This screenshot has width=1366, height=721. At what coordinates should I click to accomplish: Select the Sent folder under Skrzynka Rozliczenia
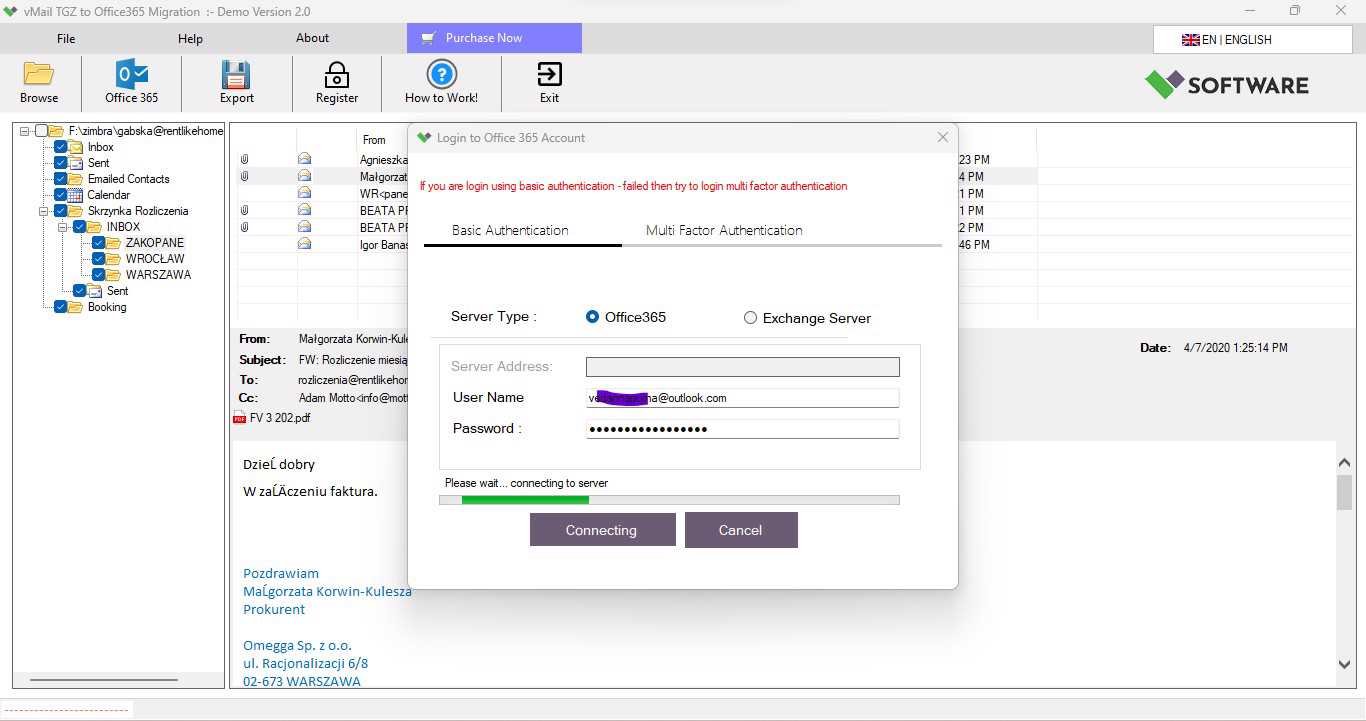(x=117, y=291)
